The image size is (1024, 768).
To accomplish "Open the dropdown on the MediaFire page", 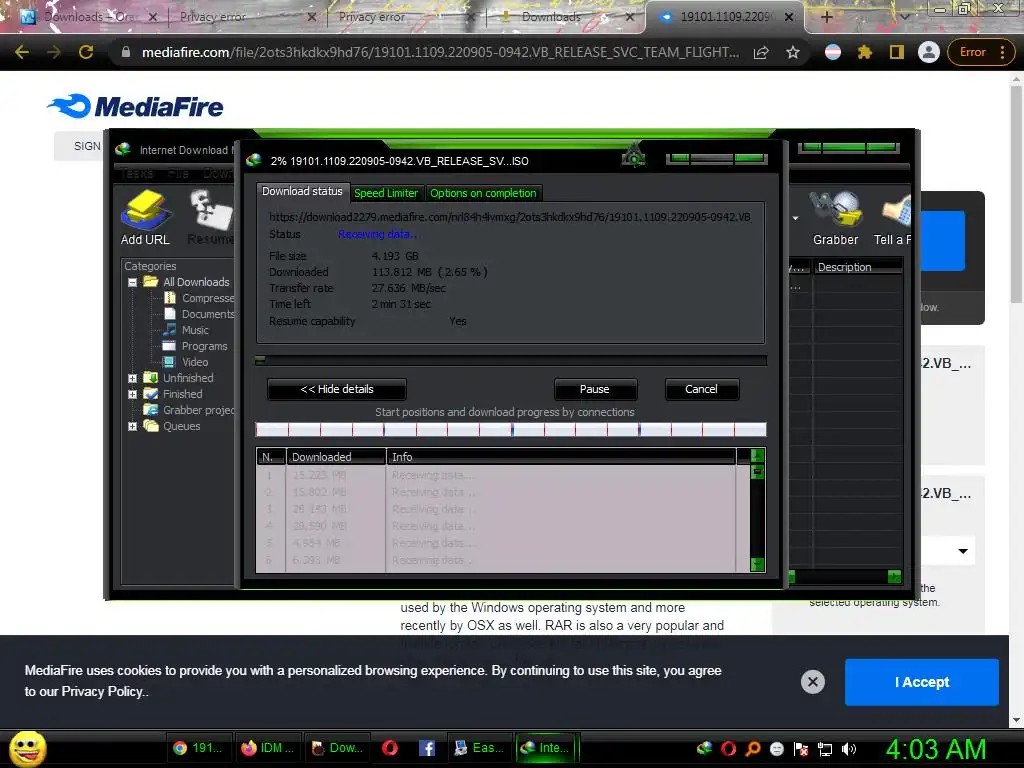I will click(963, 551).
